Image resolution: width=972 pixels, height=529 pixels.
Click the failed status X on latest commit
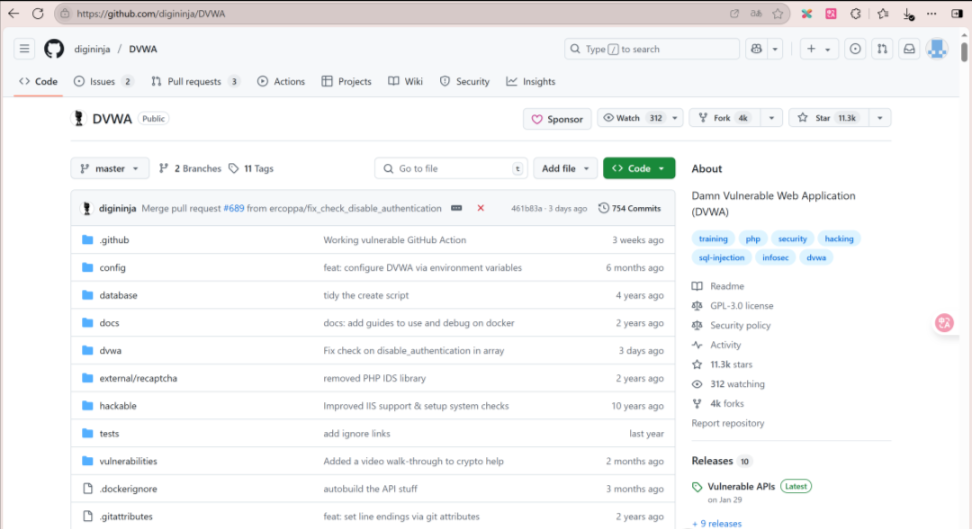point(480,208)
